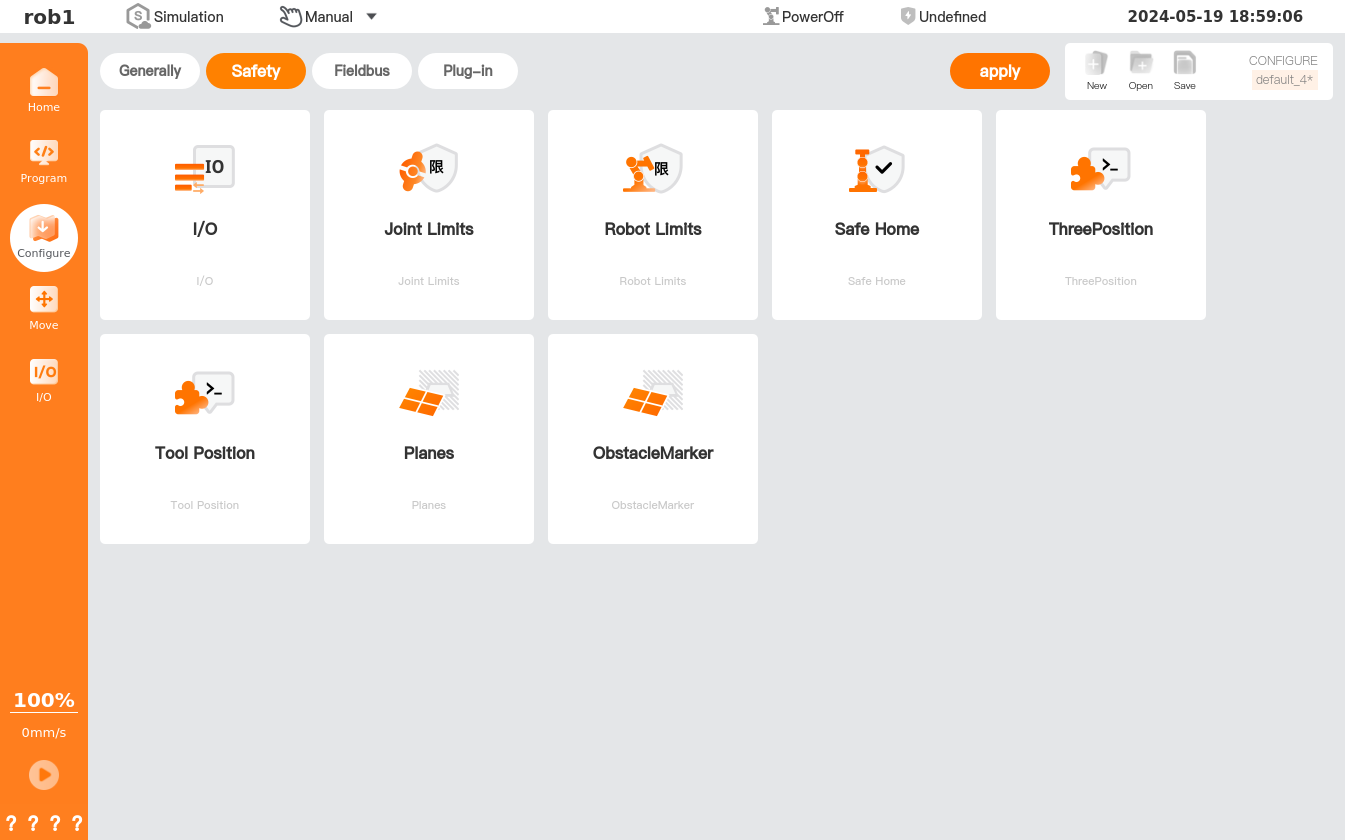Select the Safe Home checkmark icon

(x=877, y=169)
